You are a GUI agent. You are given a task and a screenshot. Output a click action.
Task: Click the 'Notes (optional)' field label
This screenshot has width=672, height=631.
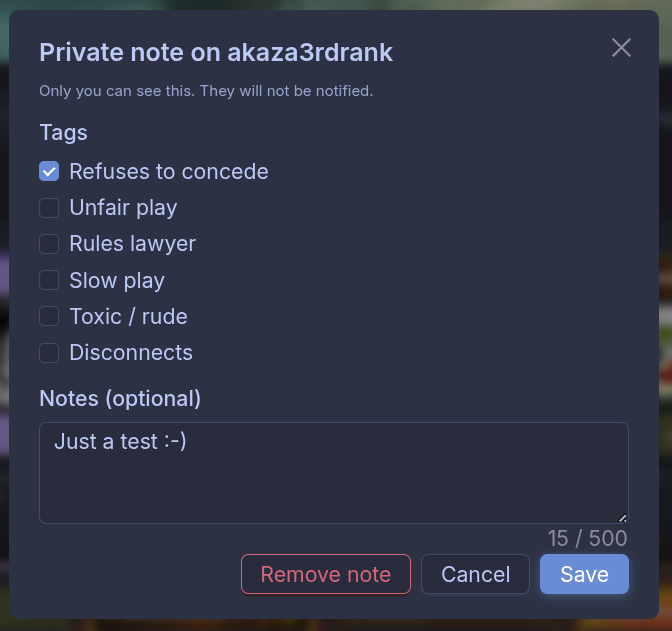point(120,398)
